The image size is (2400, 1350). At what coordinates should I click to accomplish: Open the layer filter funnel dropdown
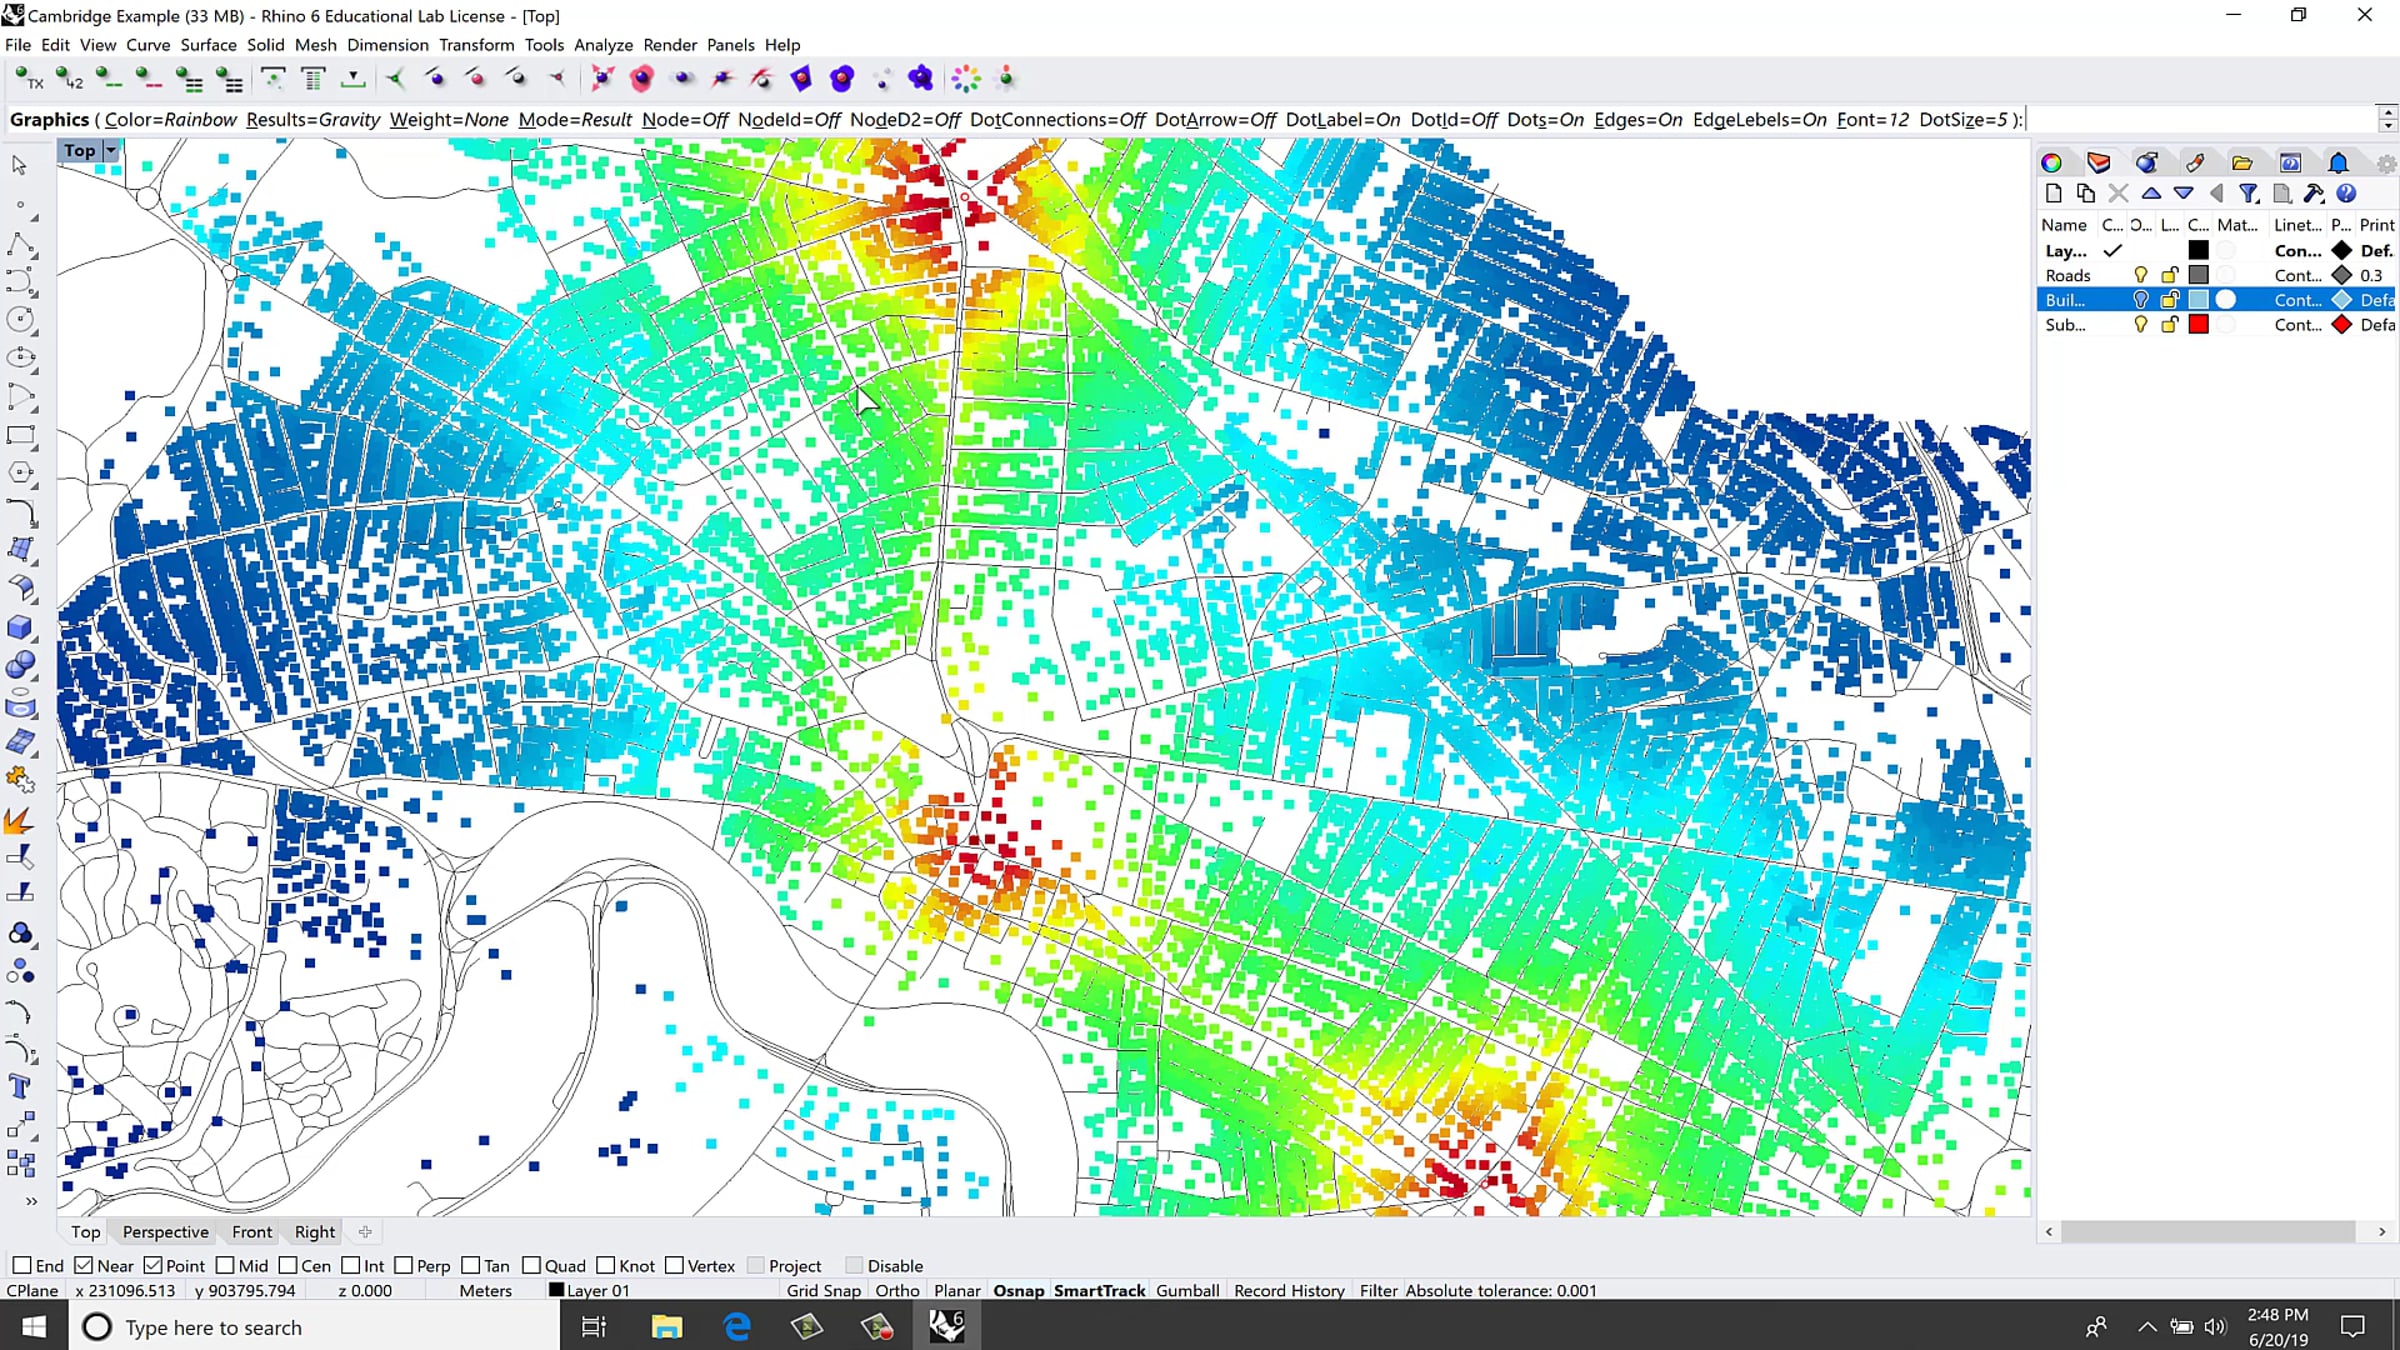(2249, 194)
